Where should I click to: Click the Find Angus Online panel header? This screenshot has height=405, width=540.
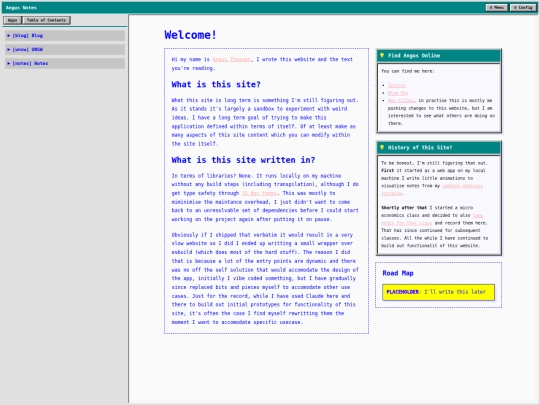click(x=439, y=55)
